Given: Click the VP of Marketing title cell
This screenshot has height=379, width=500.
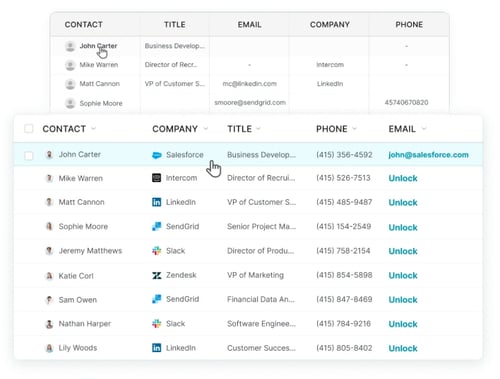Looking at the screenshot, I should tap(255, 275).
